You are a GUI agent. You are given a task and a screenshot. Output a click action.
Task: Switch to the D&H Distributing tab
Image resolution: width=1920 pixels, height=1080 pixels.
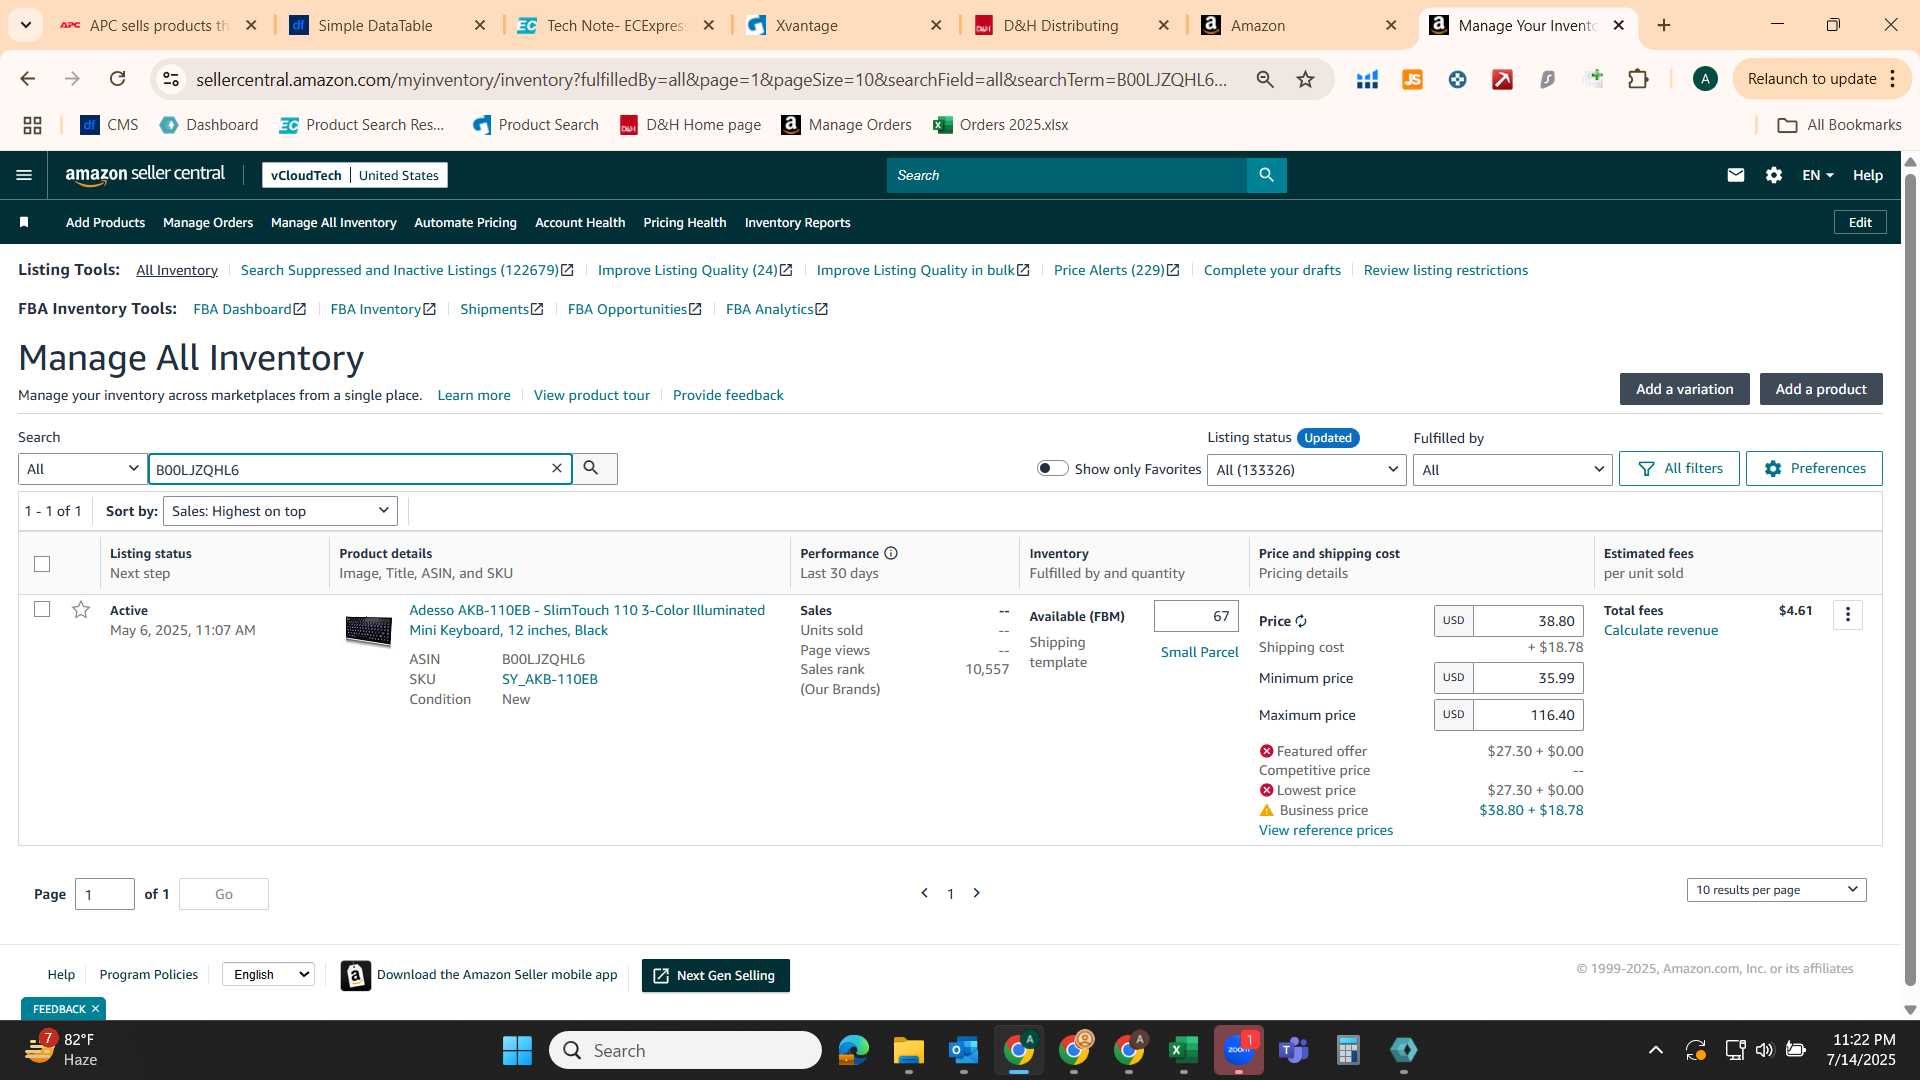tap(1073, 25)
